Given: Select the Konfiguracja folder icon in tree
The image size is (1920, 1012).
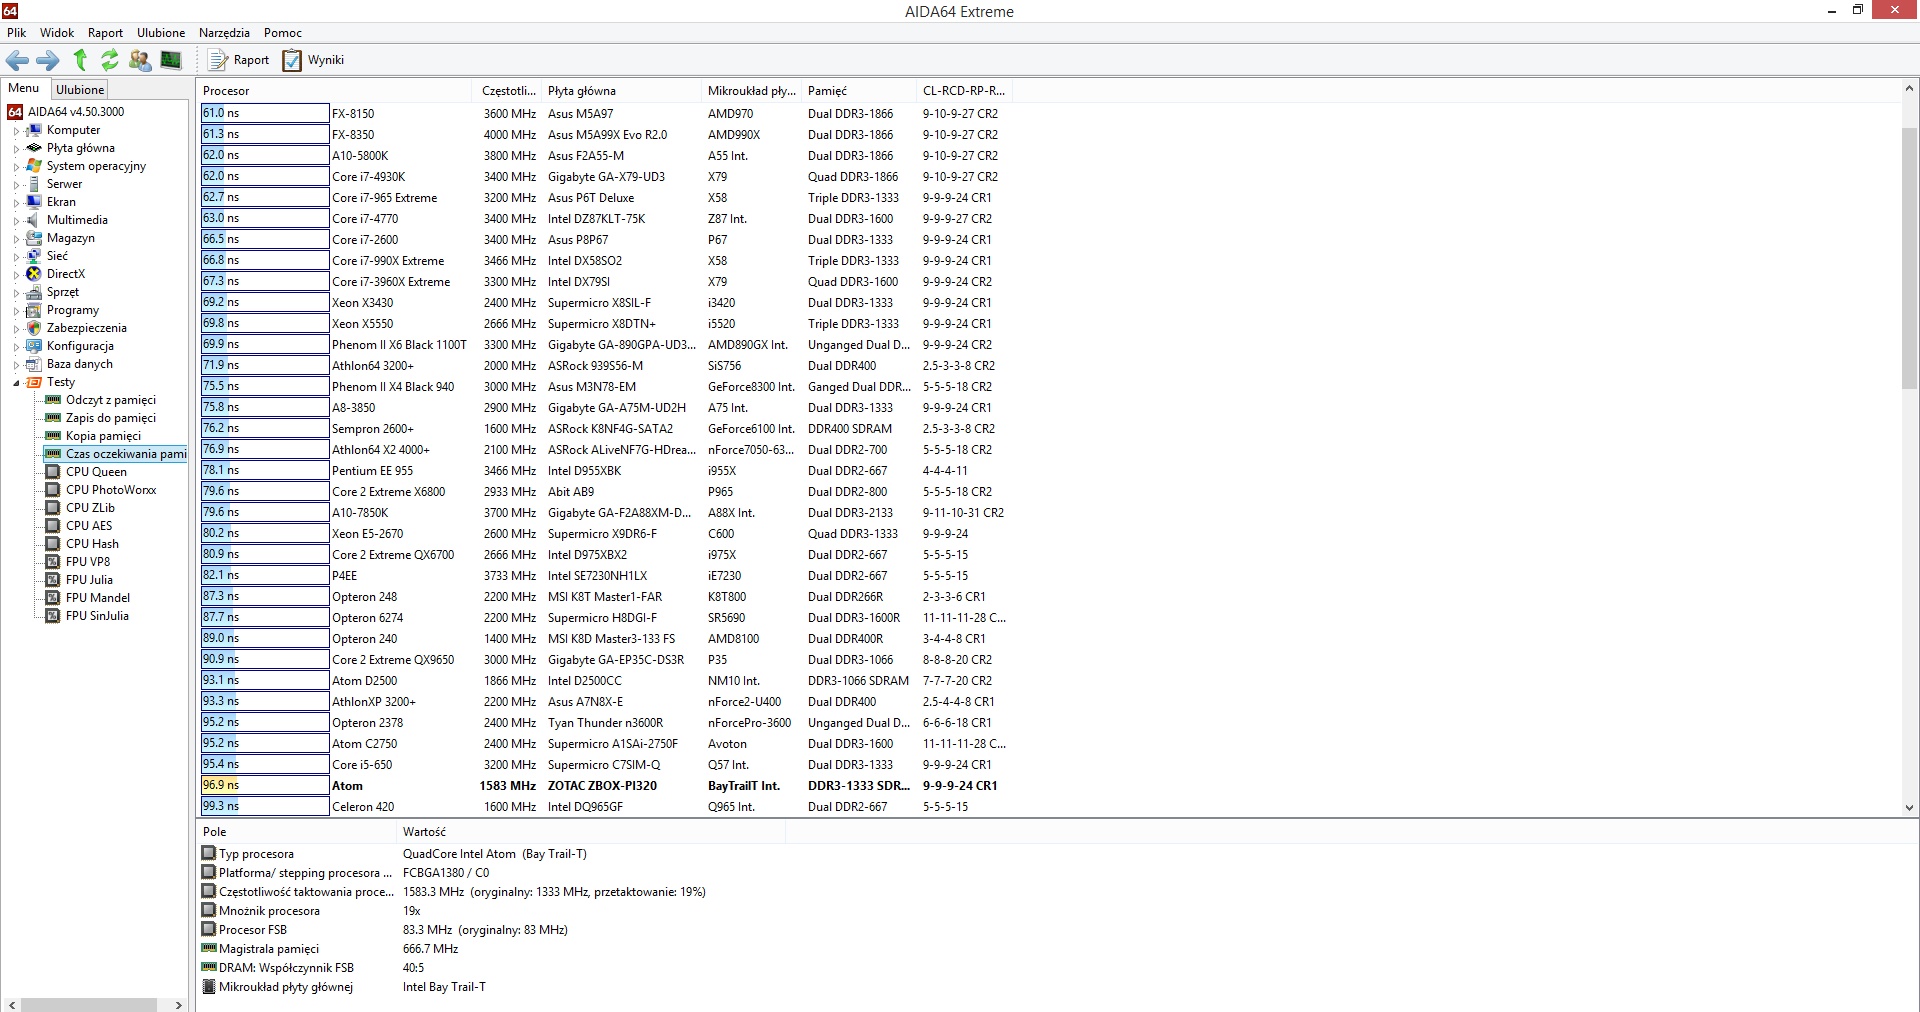Looking at the screenshot, I should pyautogui.click(x=34, y=346).
